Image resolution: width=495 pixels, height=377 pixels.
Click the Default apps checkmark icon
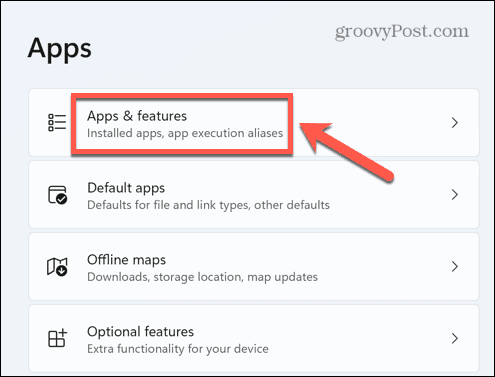point(57,195)
